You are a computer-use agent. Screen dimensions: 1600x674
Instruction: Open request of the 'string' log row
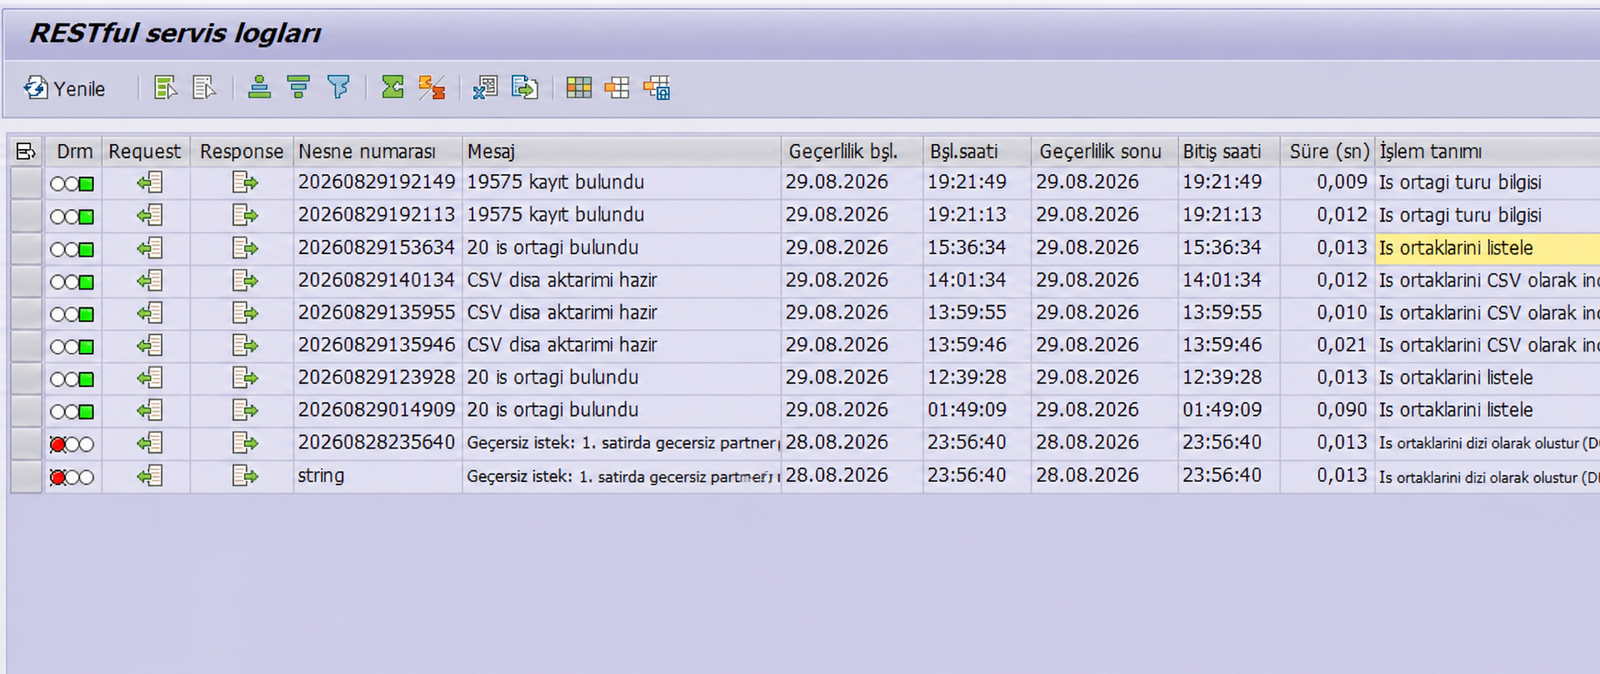tap(150, 476)
